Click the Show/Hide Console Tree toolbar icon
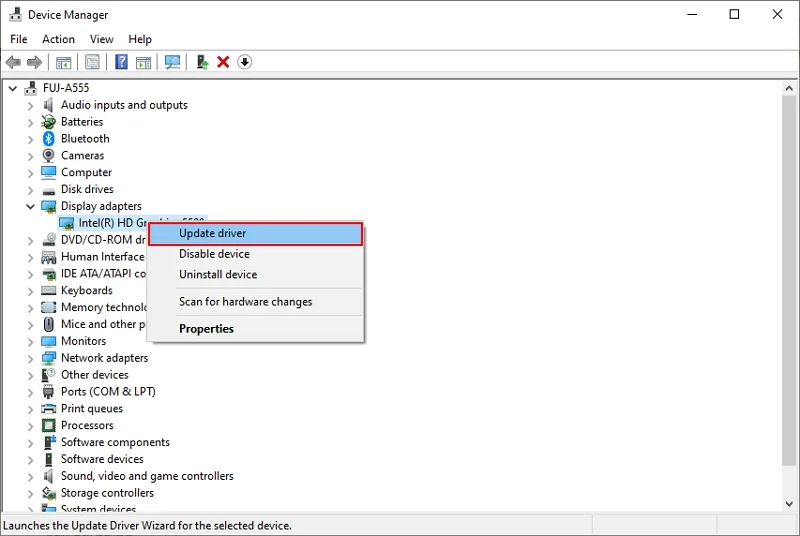This screenshot has height=536, width=800. pyautogui.click(x=63, y=63)
